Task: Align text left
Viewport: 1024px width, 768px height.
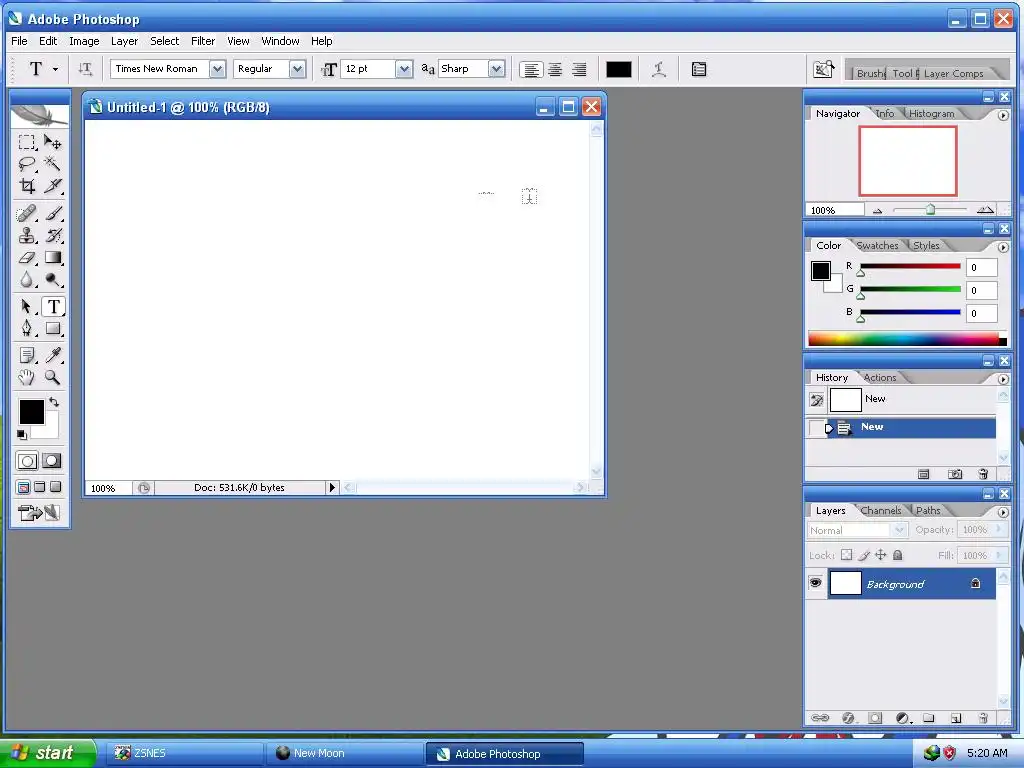Action: pos(532,69)
